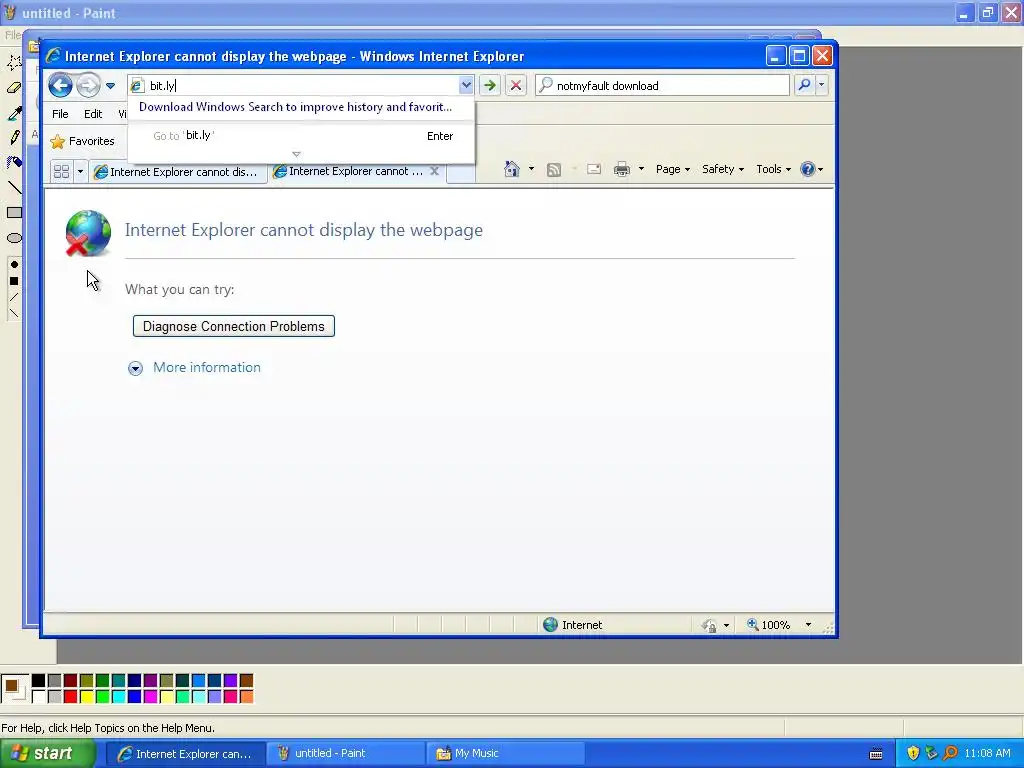The image size is (1024, 768).
Task: Click the search box with notmyfault download
Action: tap(663, 86)
